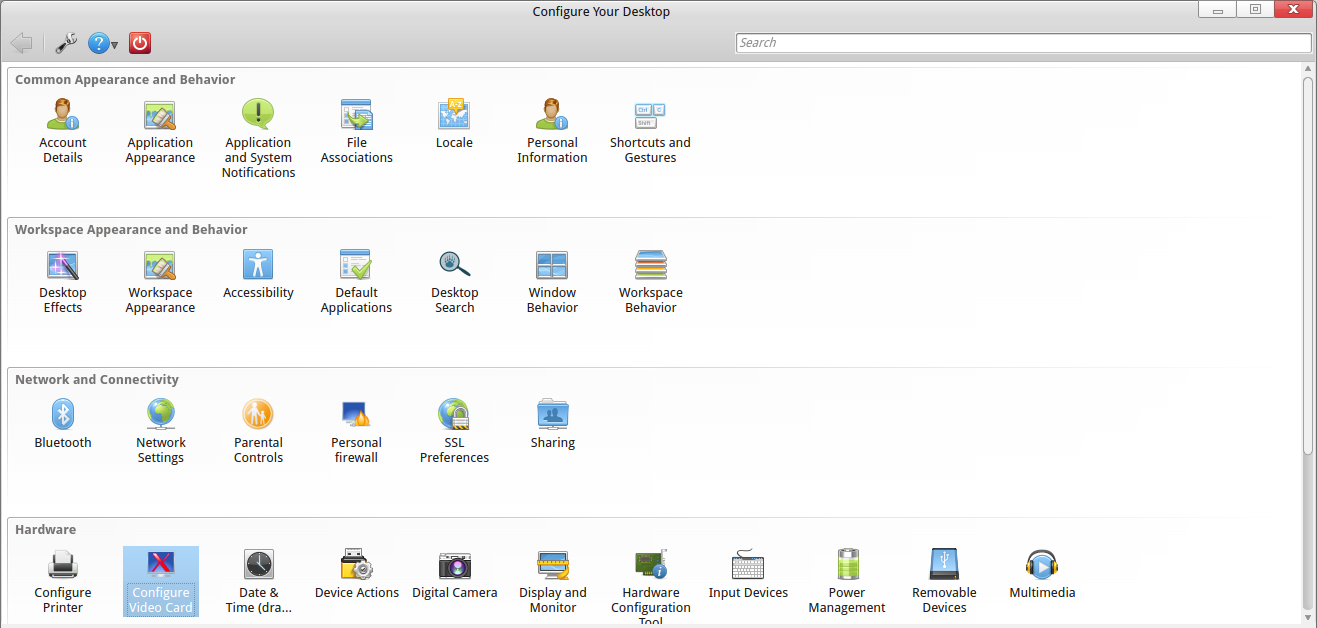
Task: Open Power Management settings
Action: coord(846,581)
